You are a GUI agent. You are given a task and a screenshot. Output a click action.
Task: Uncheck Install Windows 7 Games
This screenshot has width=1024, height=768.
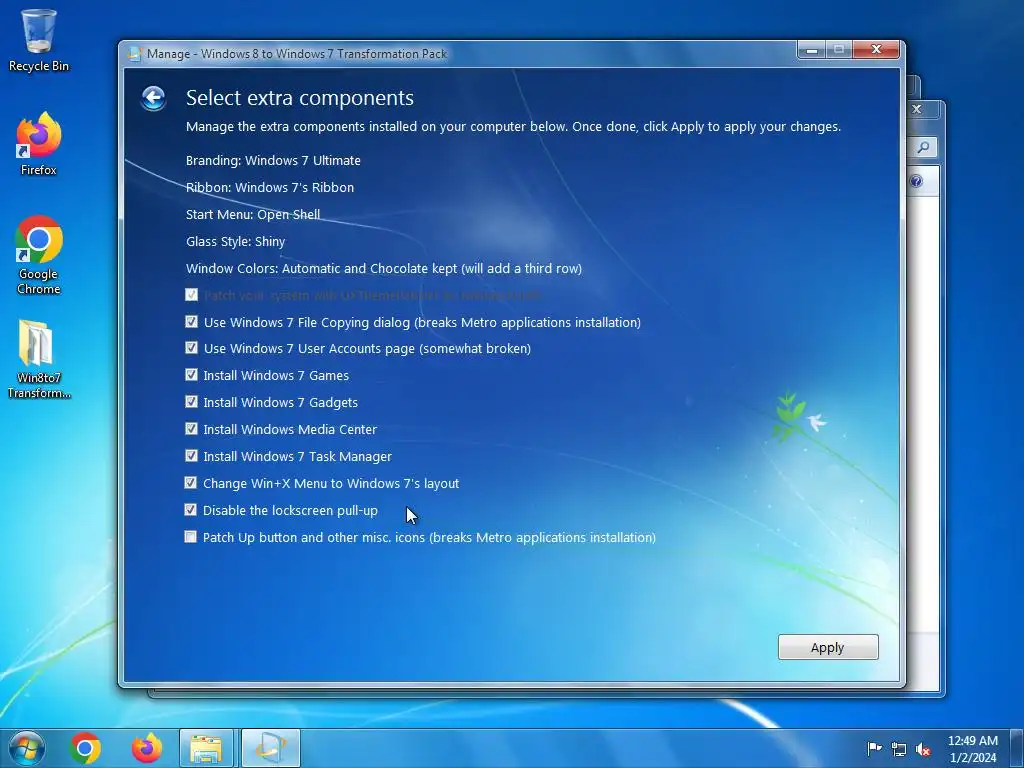[x=191, y=375]
